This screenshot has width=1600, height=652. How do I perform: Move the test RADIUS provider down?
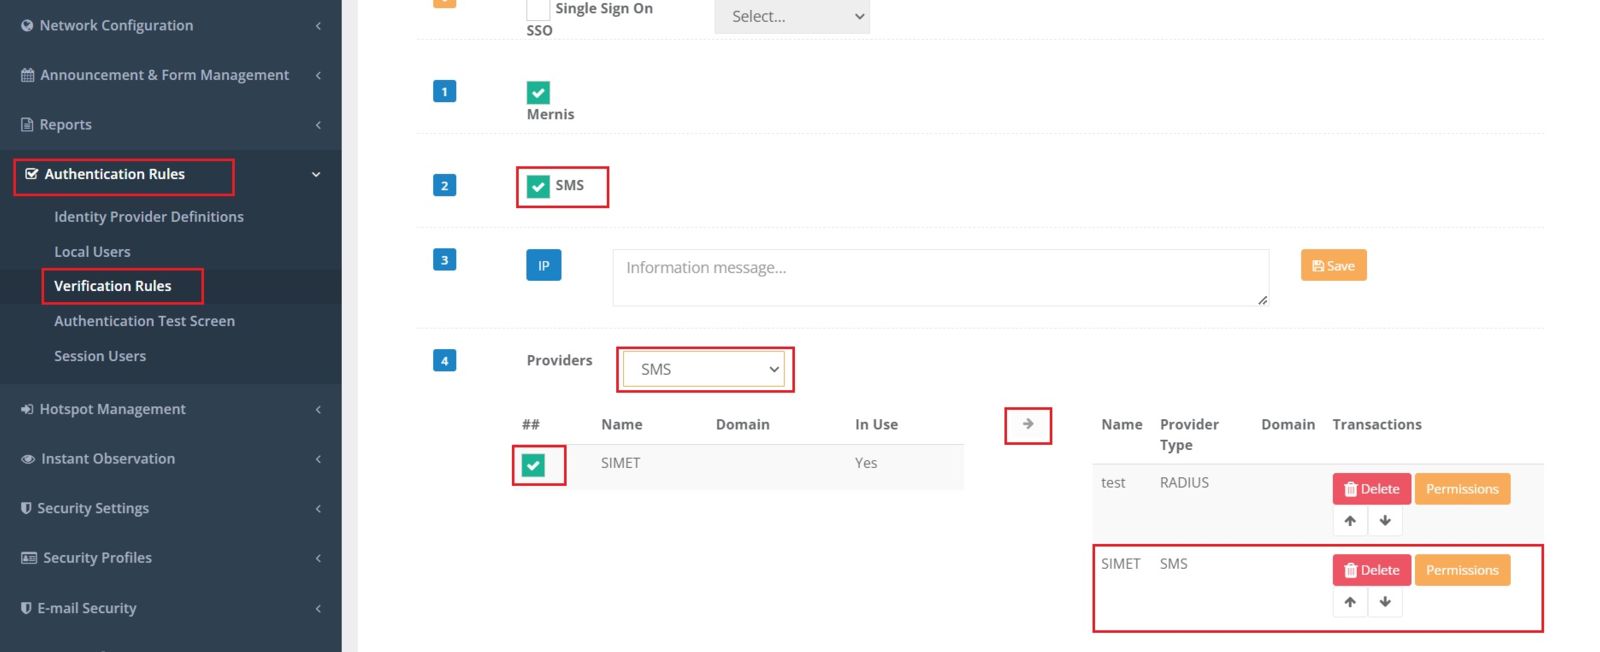pos(1385,521)
